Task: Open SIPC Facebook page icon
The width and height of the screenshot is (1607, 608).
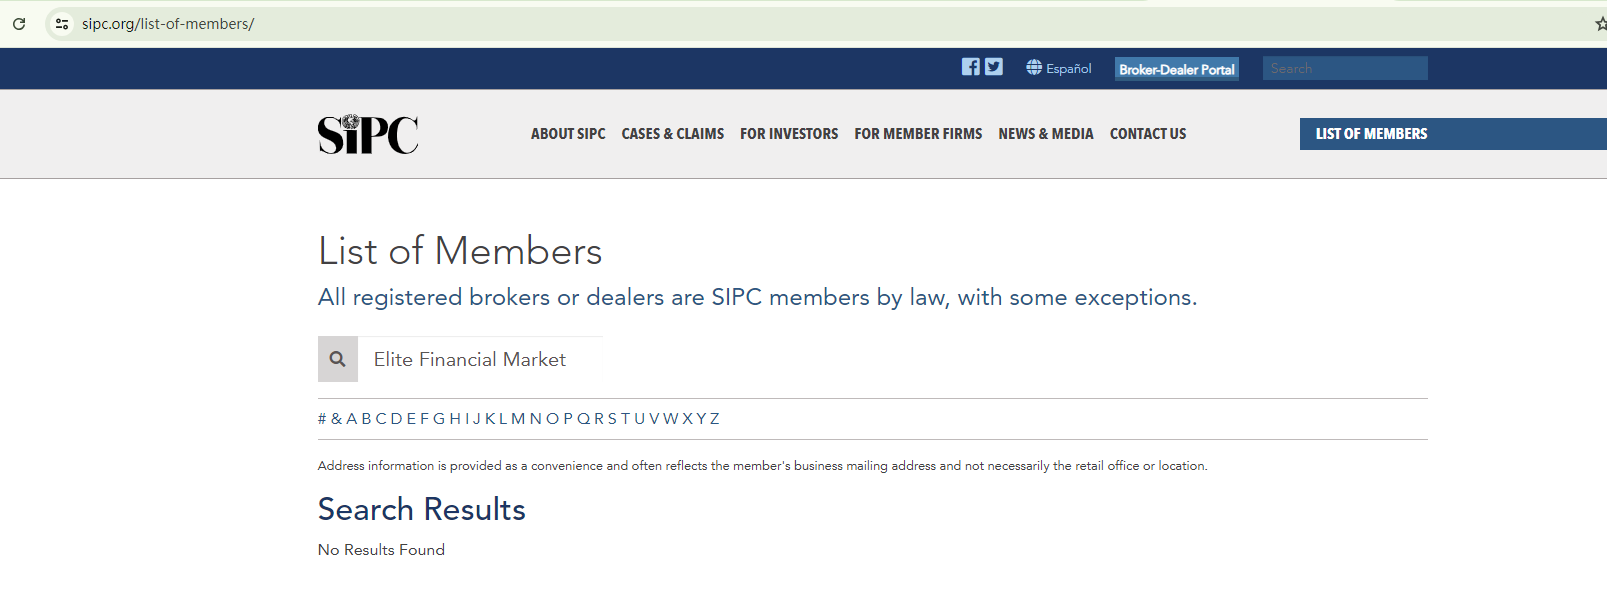Action: [x=971, y=67]
